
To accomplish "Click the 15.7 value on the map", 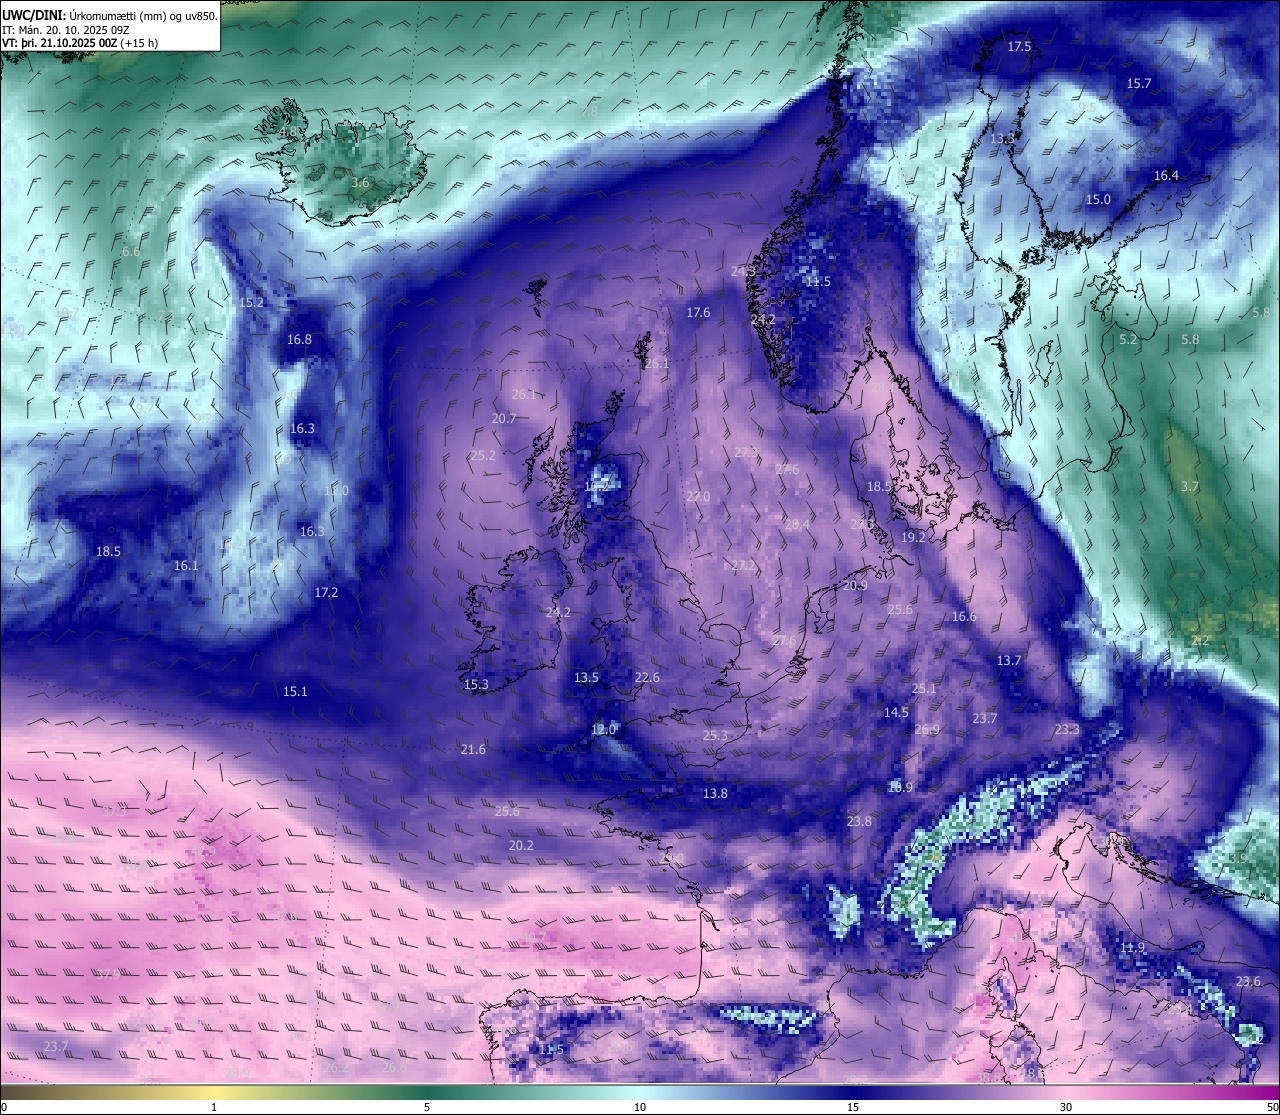I will click(1139, 83).
